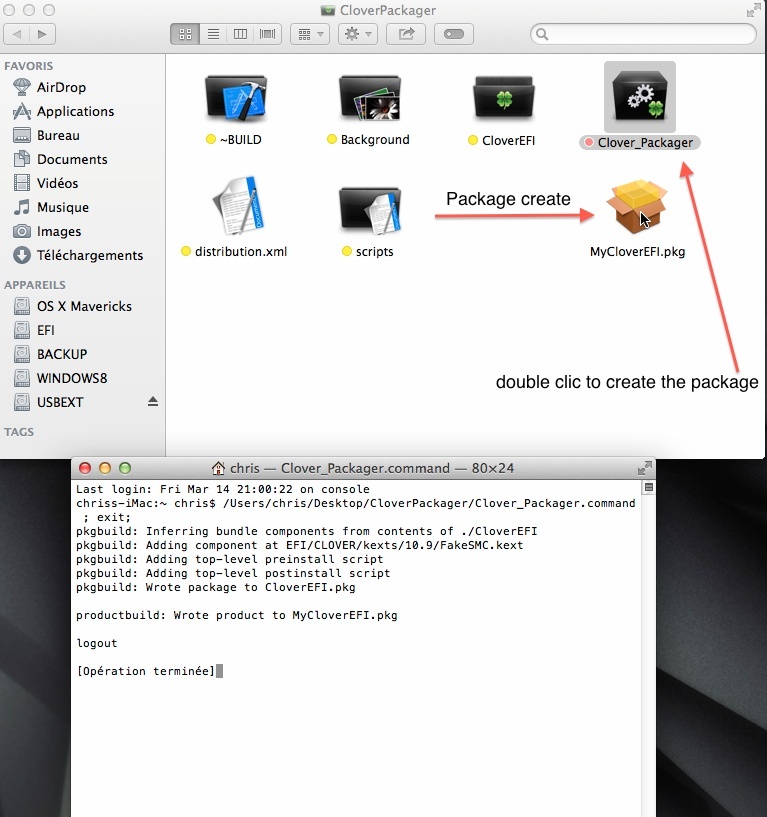This screenshot has width=767, height=817.
Task: Click the MyCloverEFI.pkg file name label
Action: click(x=637, y=251)
